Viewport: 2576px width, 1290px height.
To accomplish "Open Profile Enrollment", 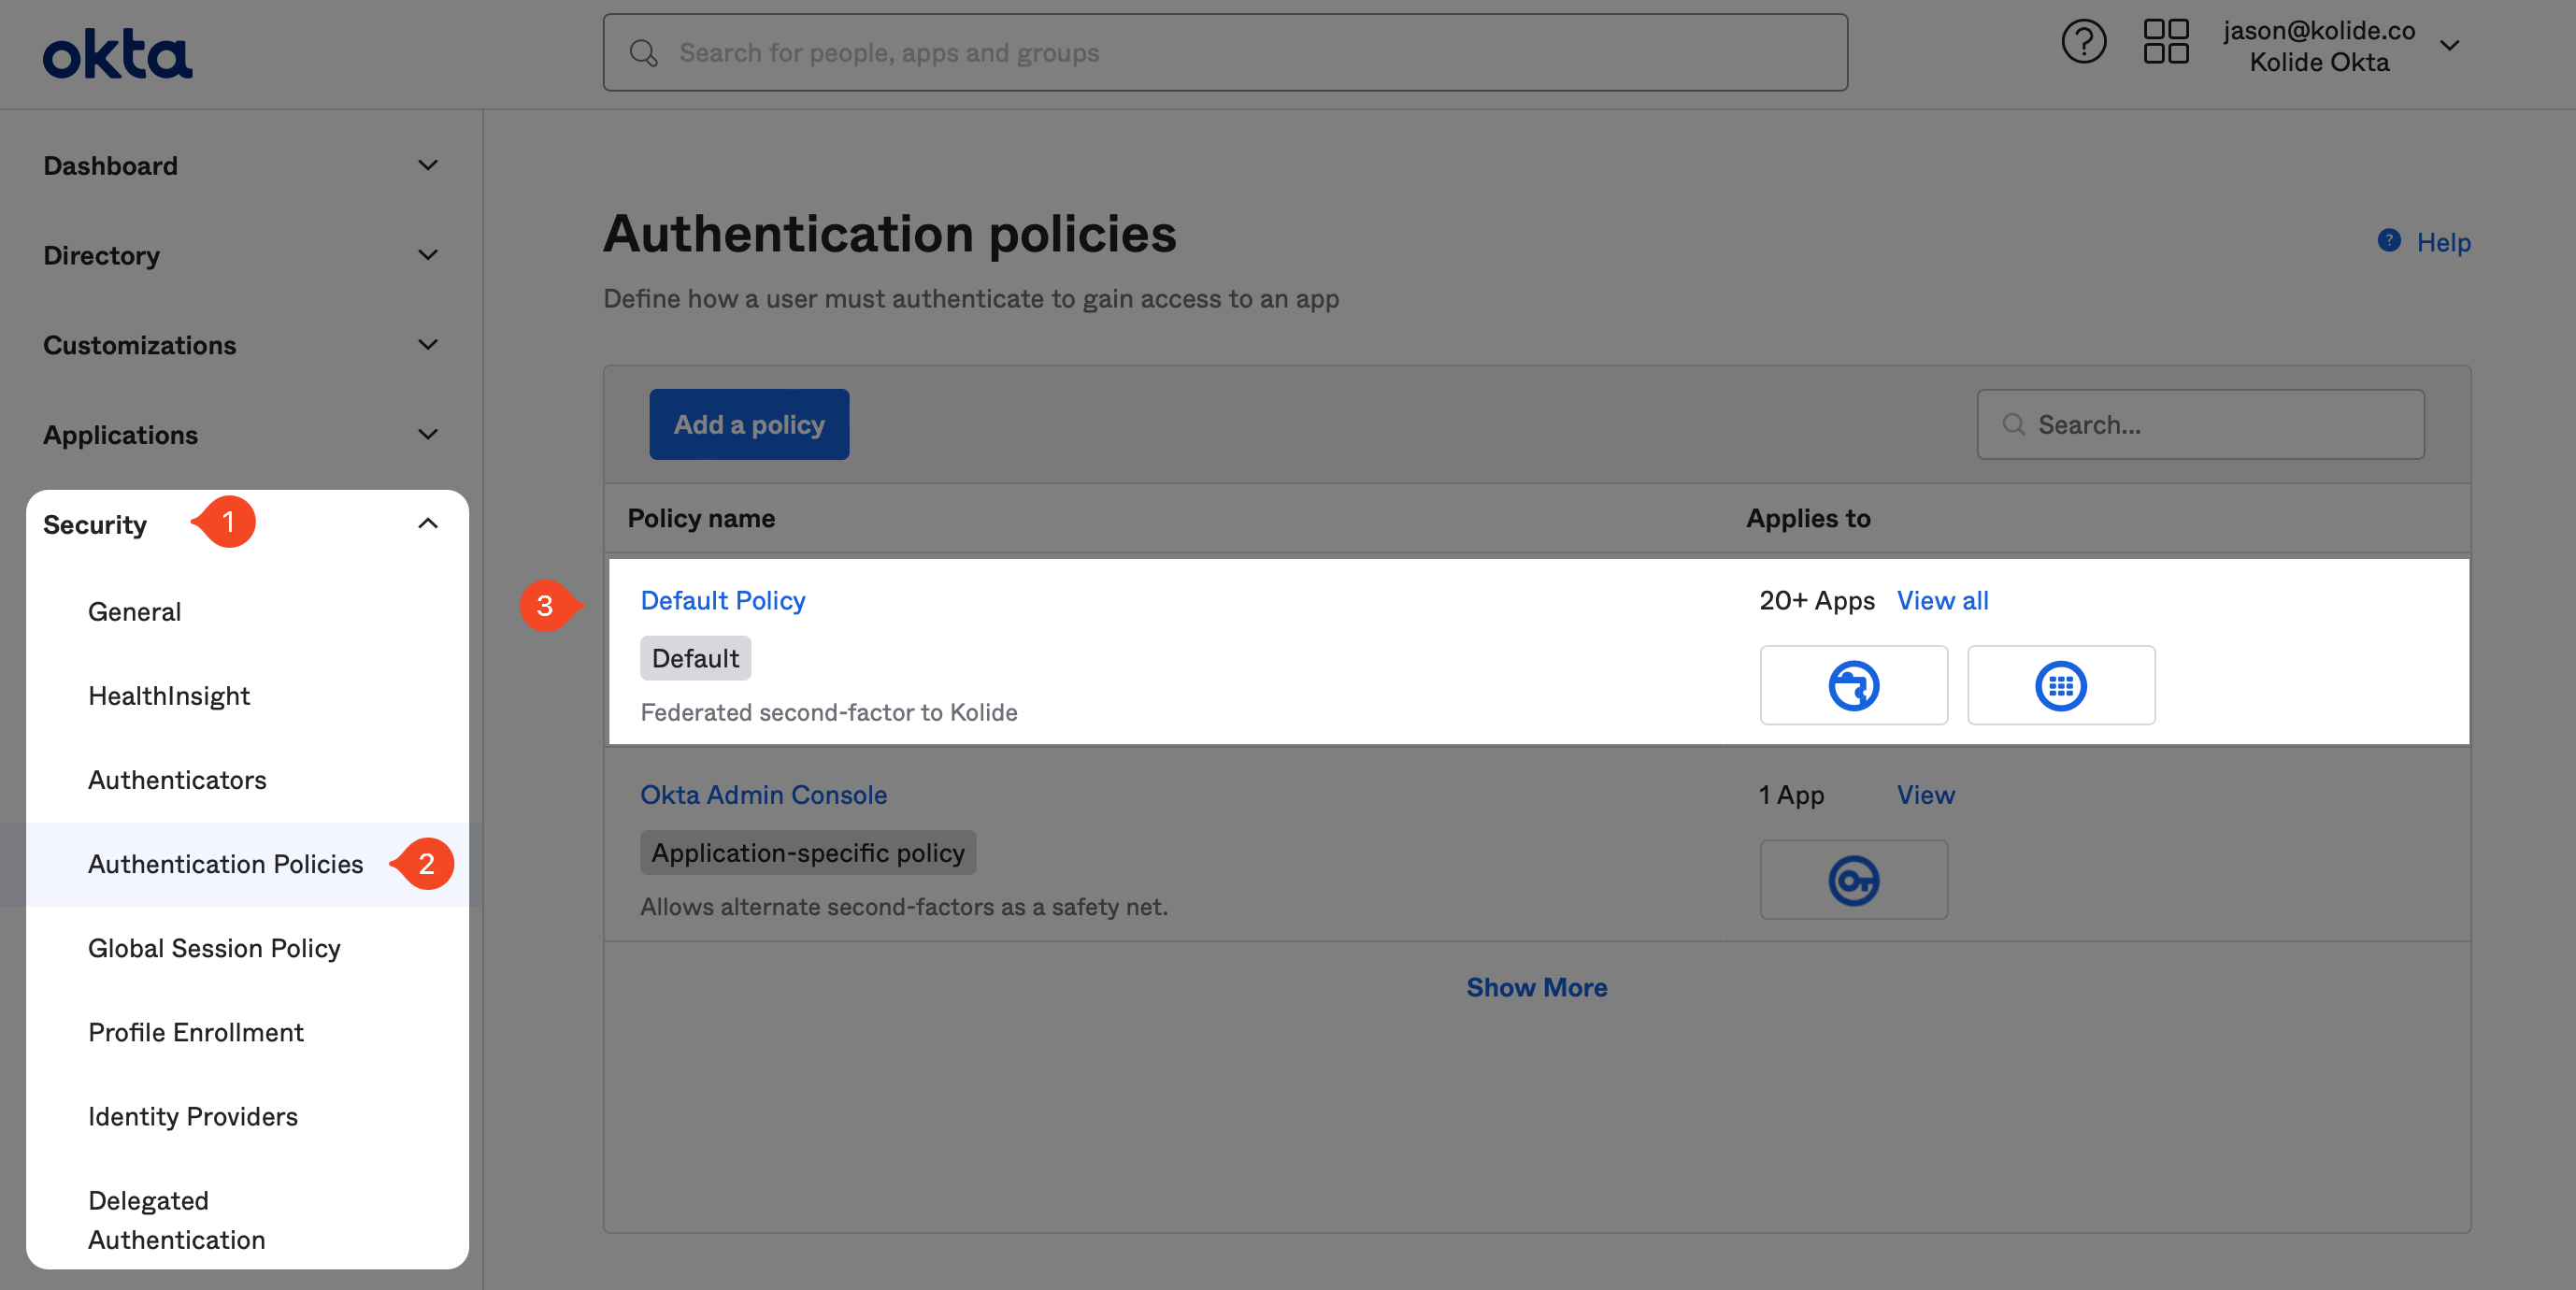I will pos(196,1032).
